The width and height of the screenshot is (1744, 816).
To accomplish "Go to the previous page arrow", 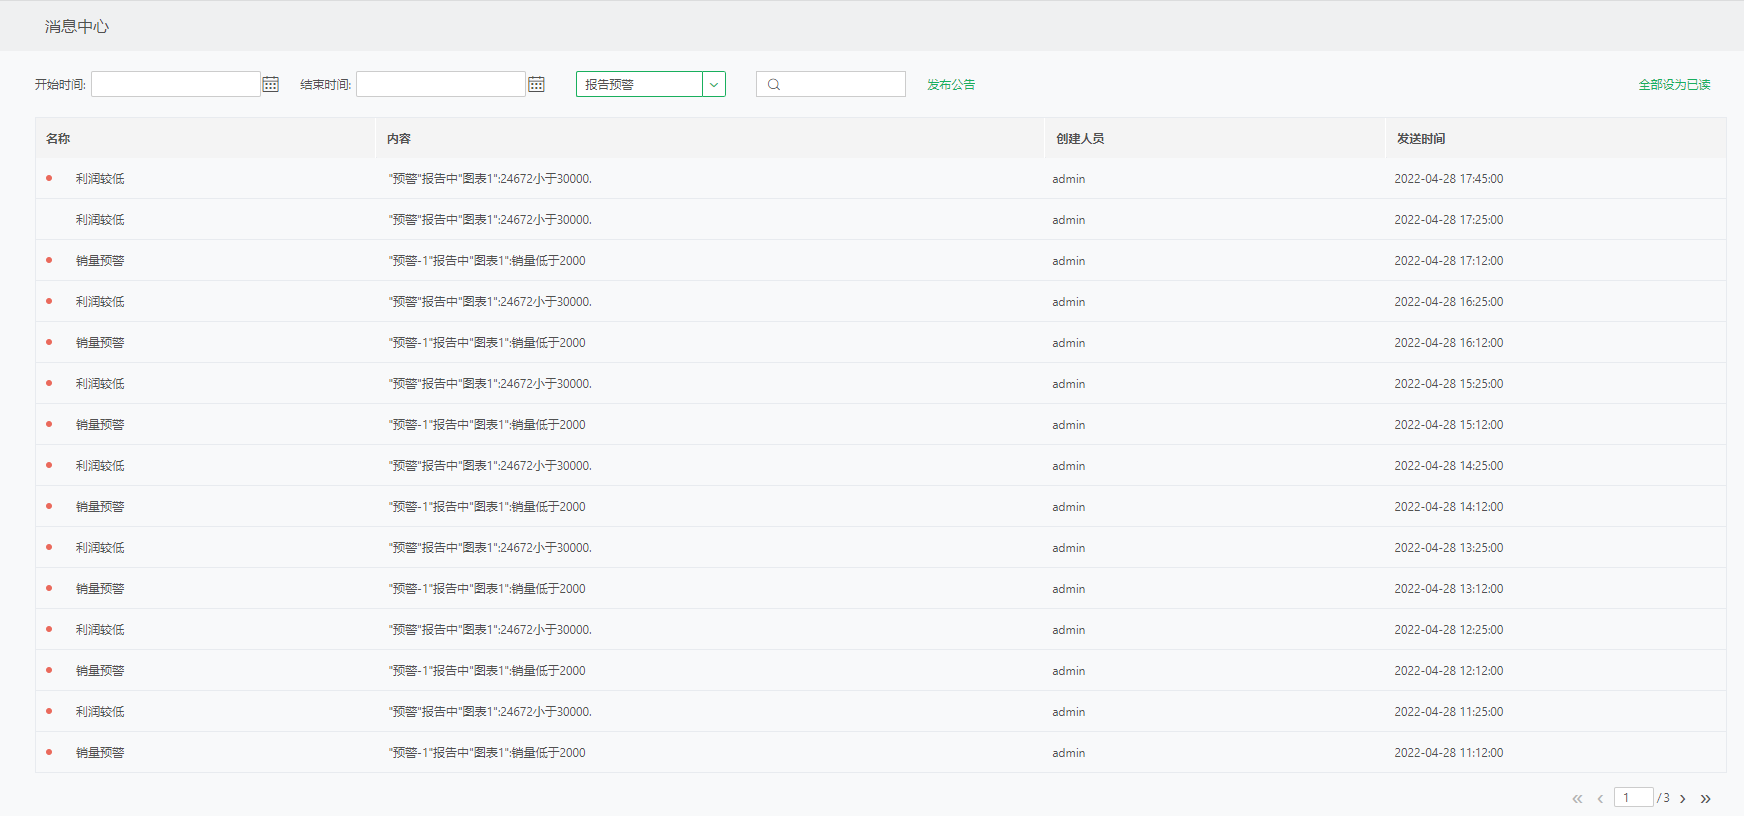I will [x=1600, y=798].
